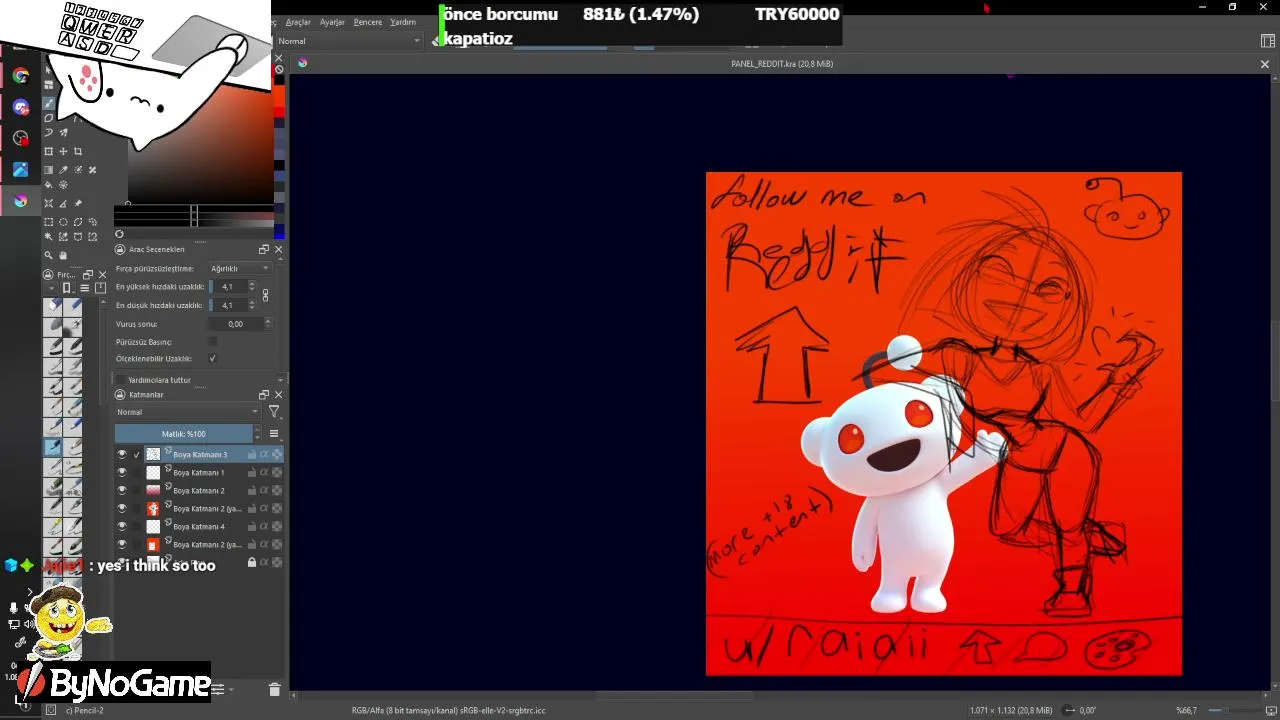1280x720 pixels.
Task: Open the Ayarlar menu
Action: point(332,22)
